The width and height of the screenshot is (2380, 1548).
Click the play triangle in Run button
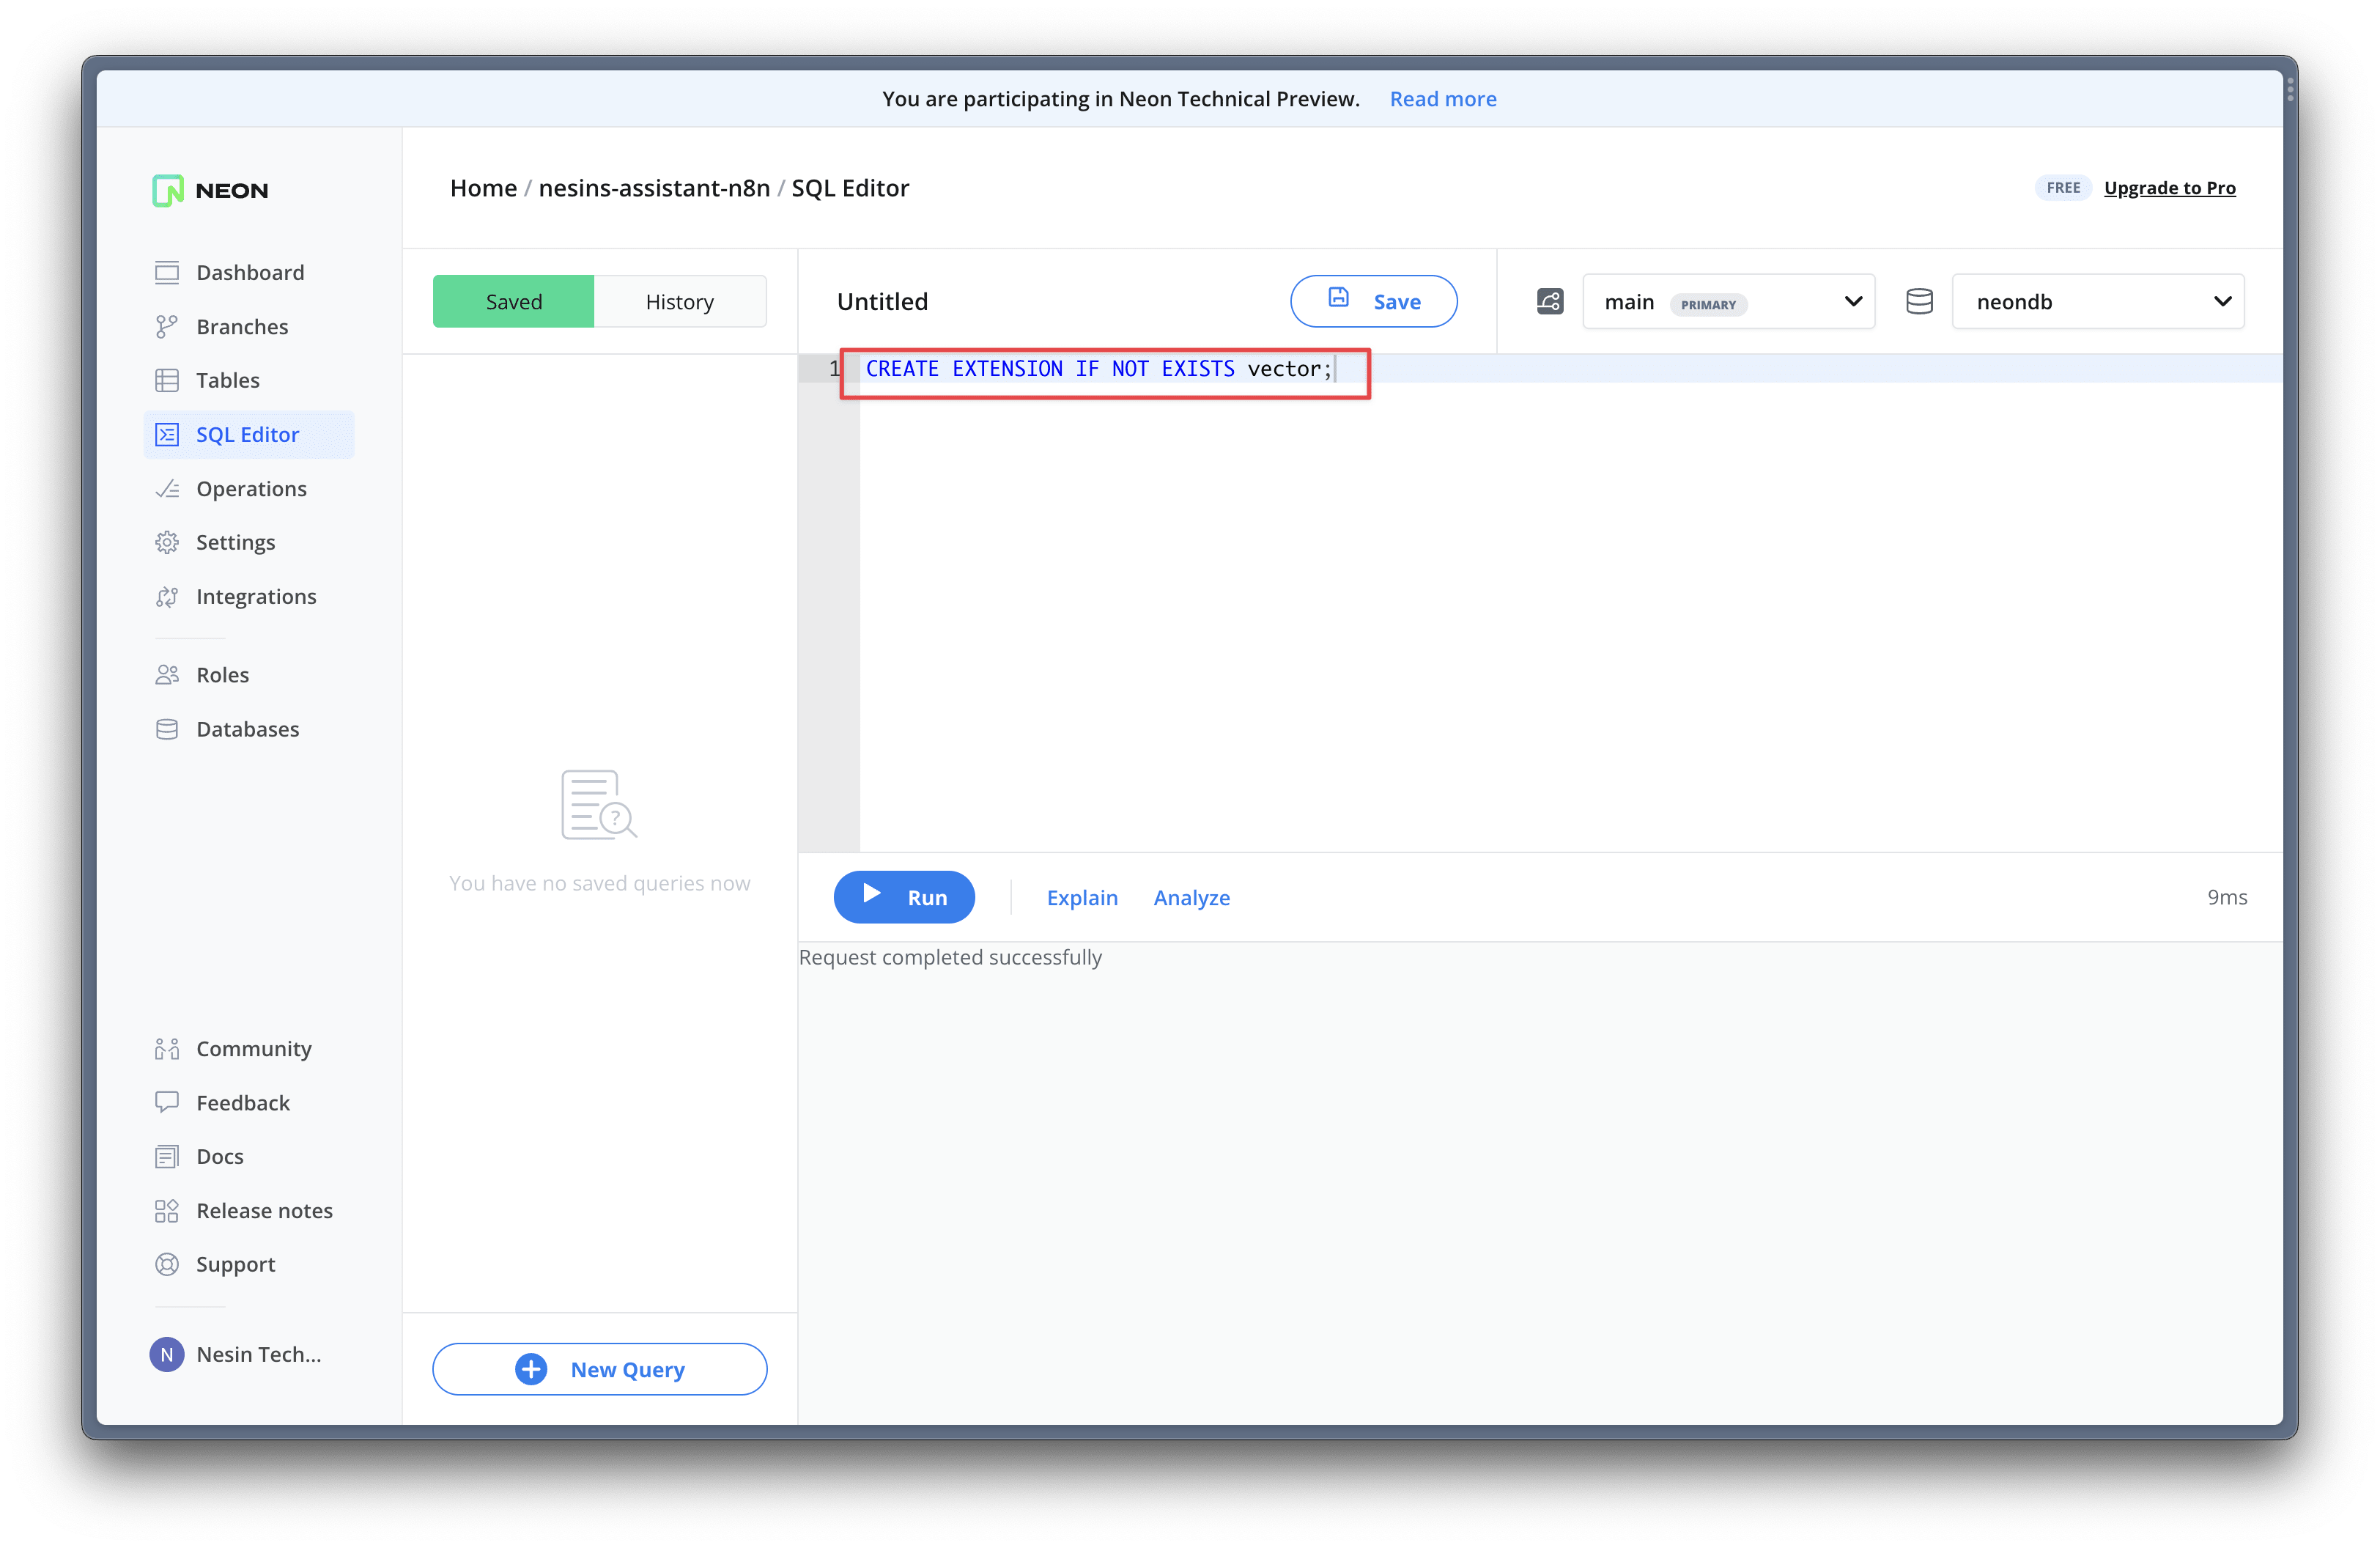[872, 893]
